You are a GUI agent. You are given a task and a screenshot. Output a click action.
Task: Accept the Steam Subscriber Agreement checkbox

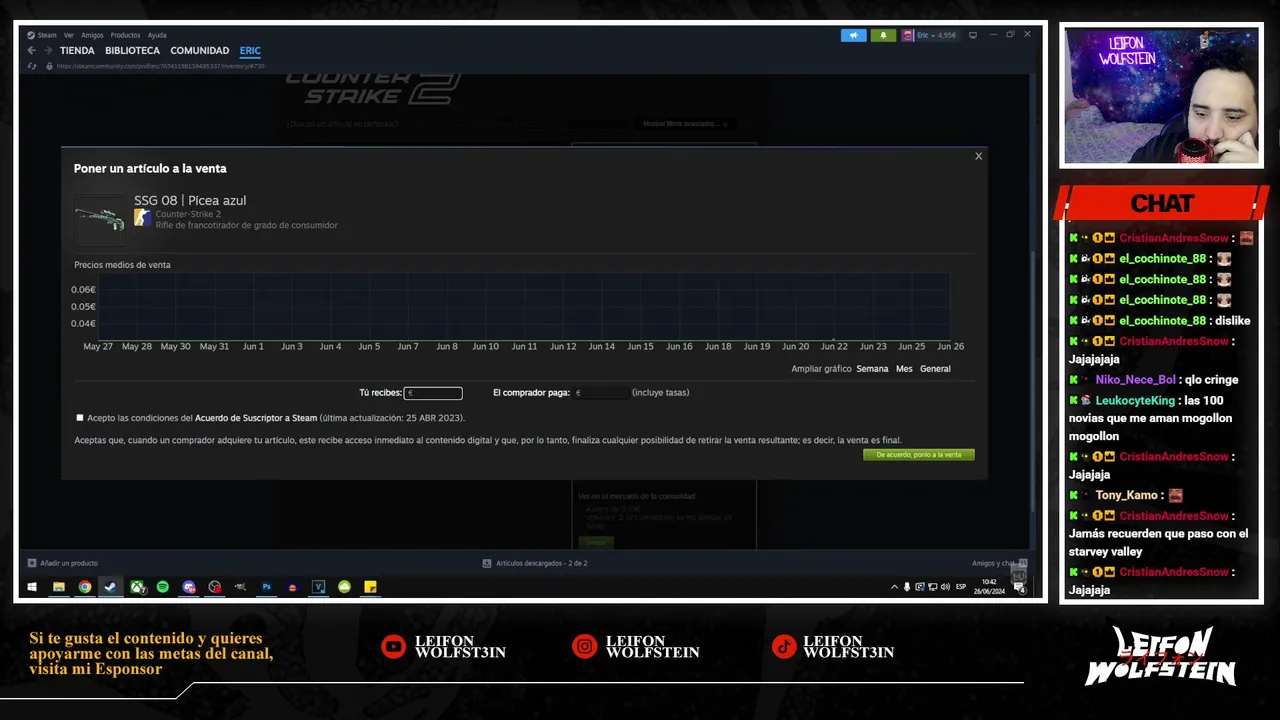80,418
